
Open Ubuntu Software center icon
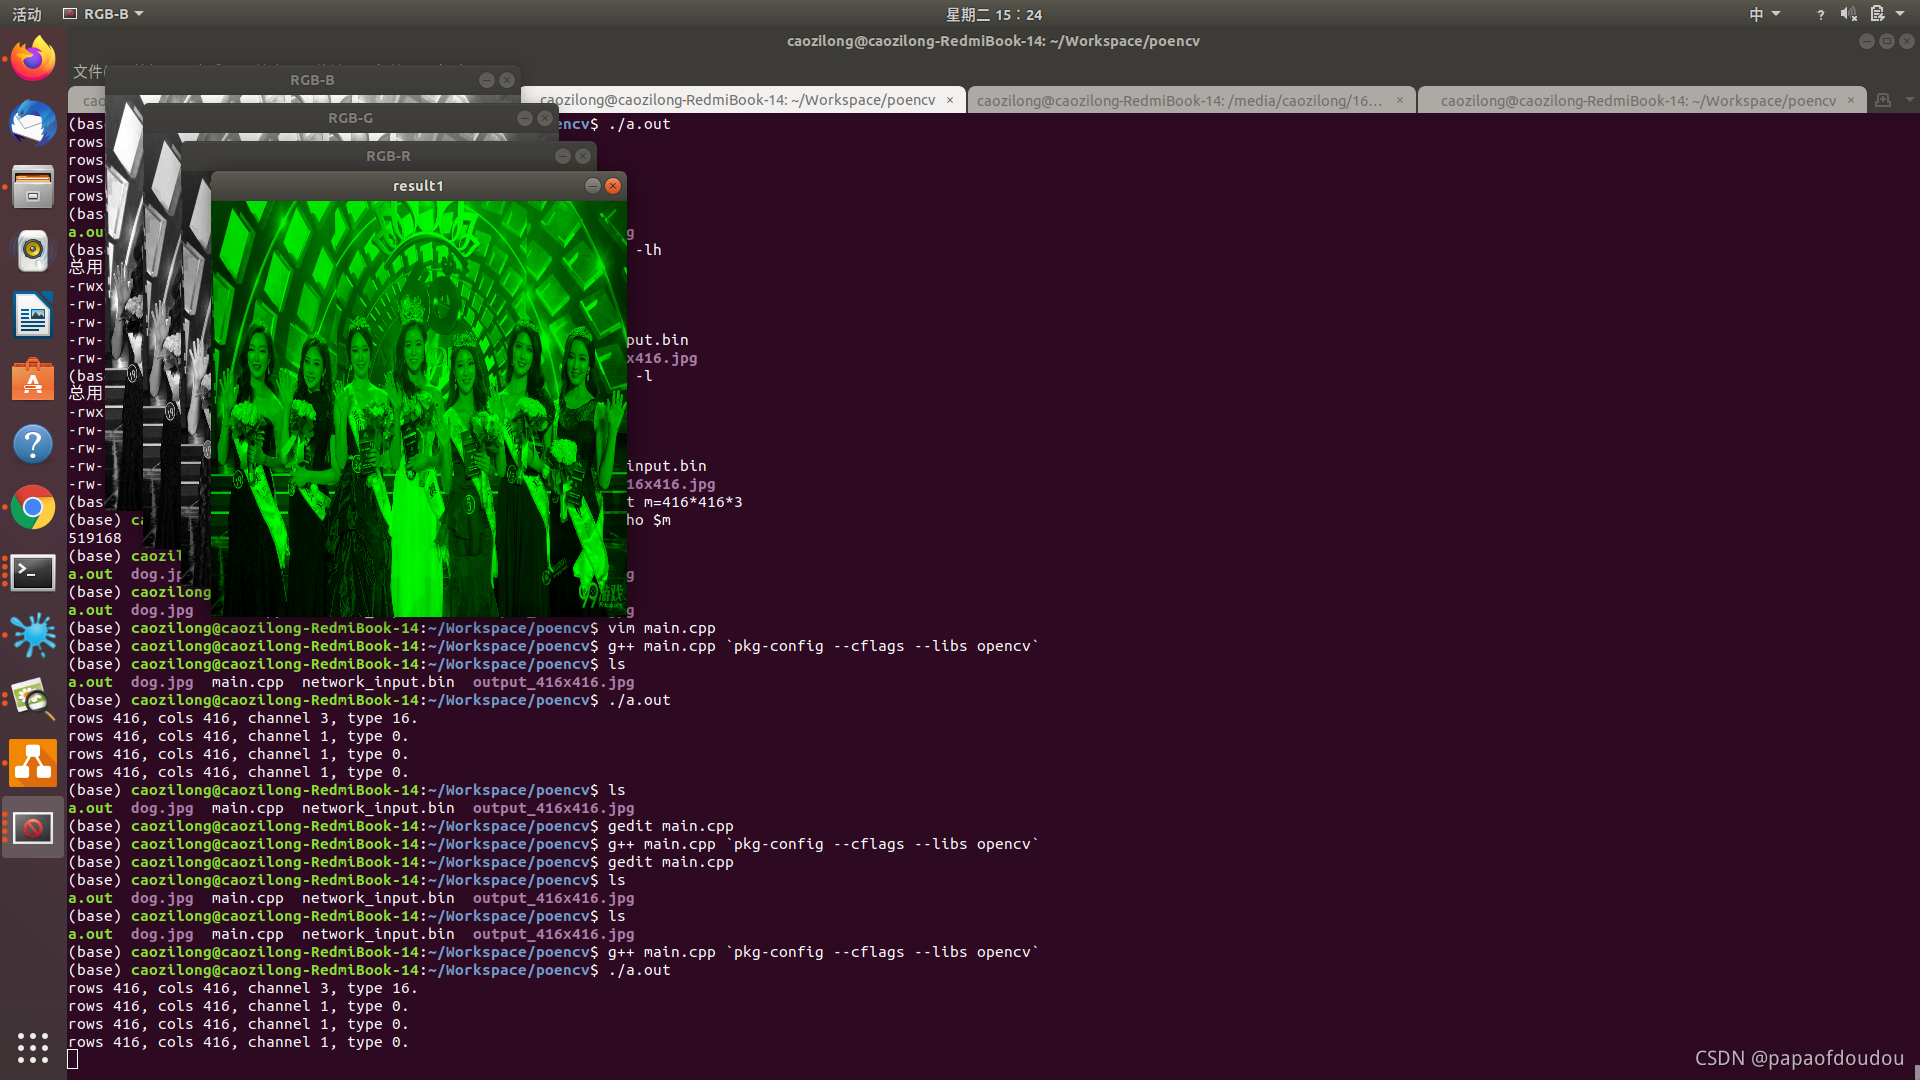click(33, 379)
